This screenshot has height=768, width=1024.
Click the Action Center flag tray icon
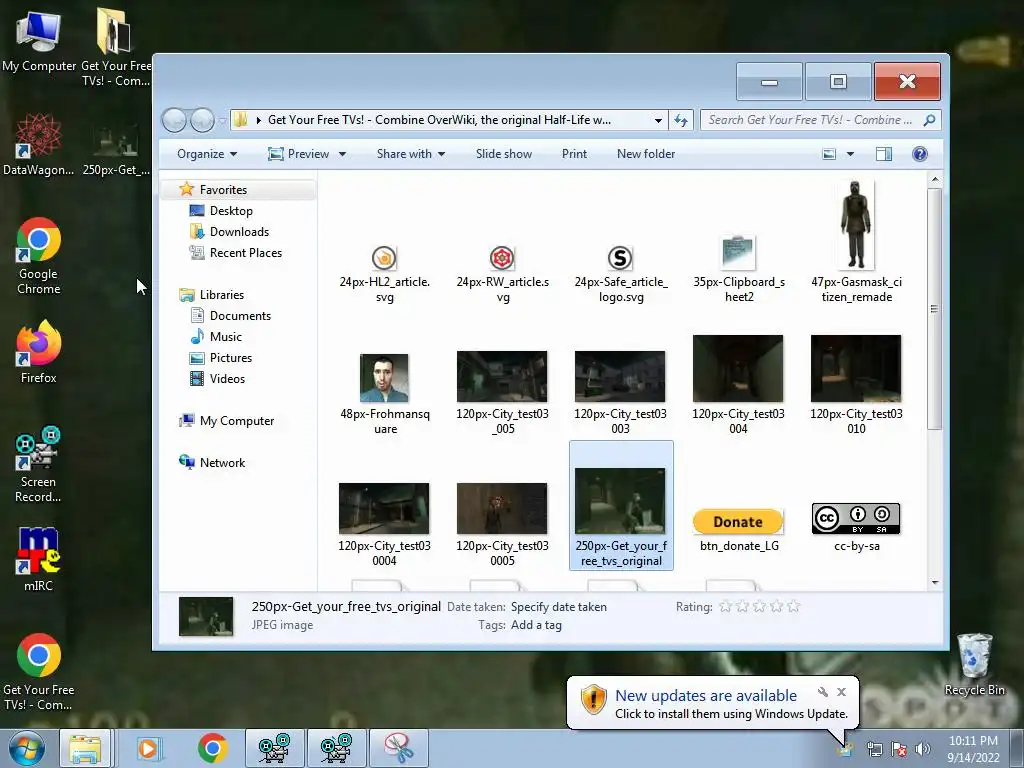899,749
